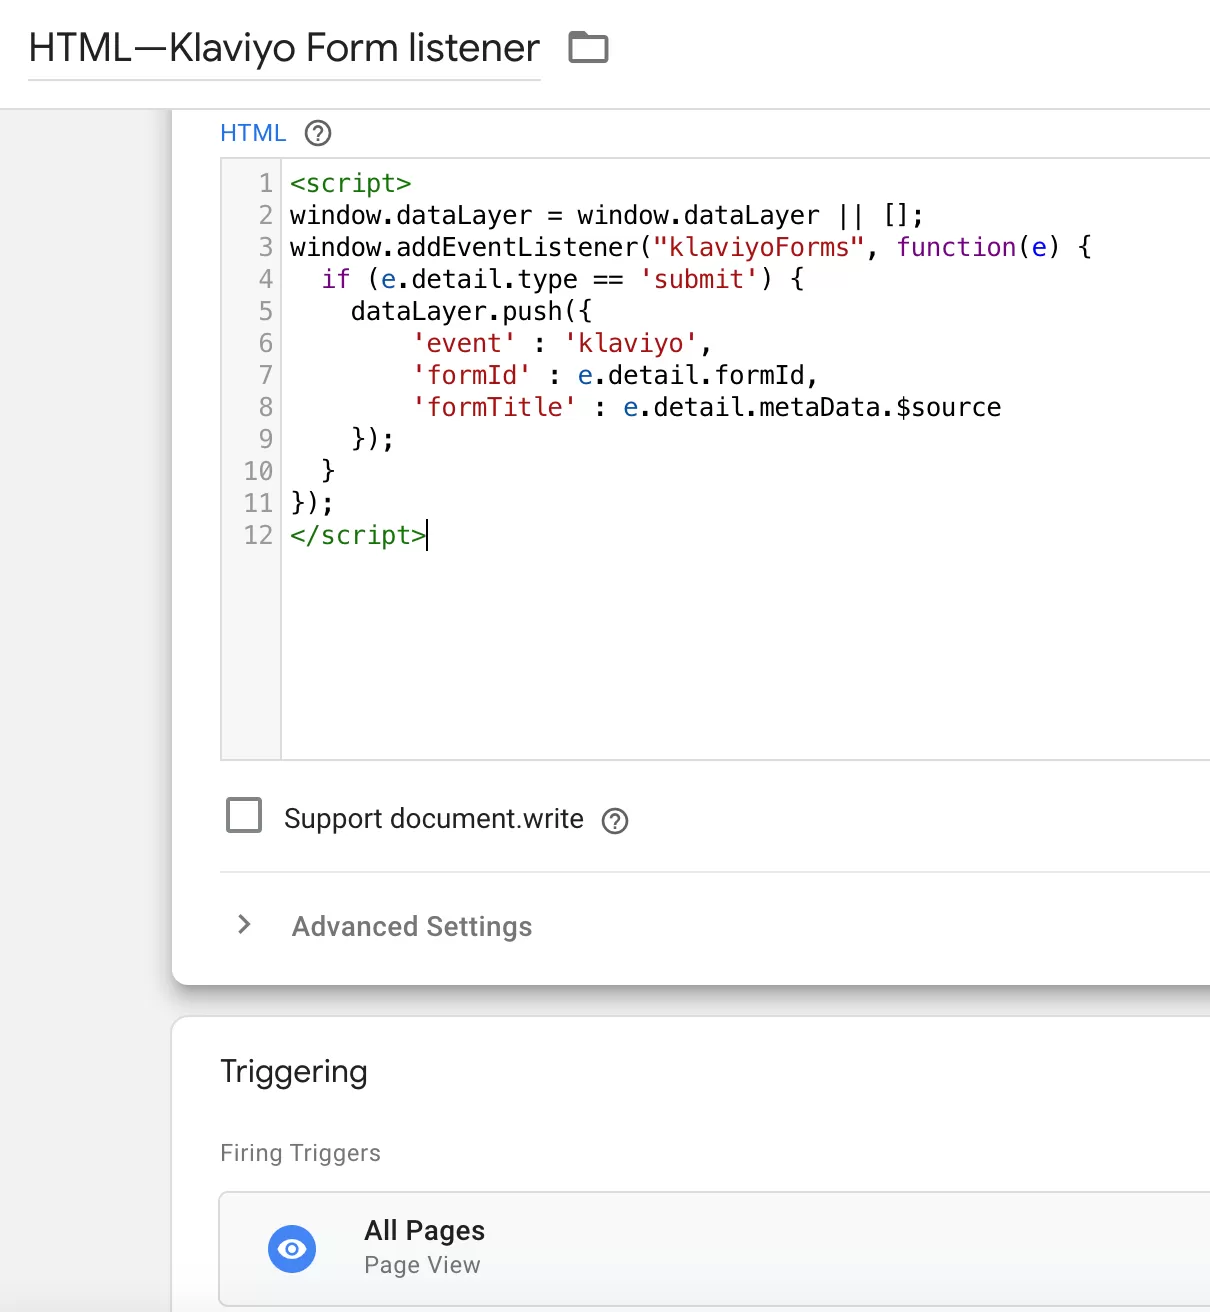Image resolution: width=1210 pixels, height=1312 pixels.
Task: Click the HTML field label
Action: tap(253, 133)
